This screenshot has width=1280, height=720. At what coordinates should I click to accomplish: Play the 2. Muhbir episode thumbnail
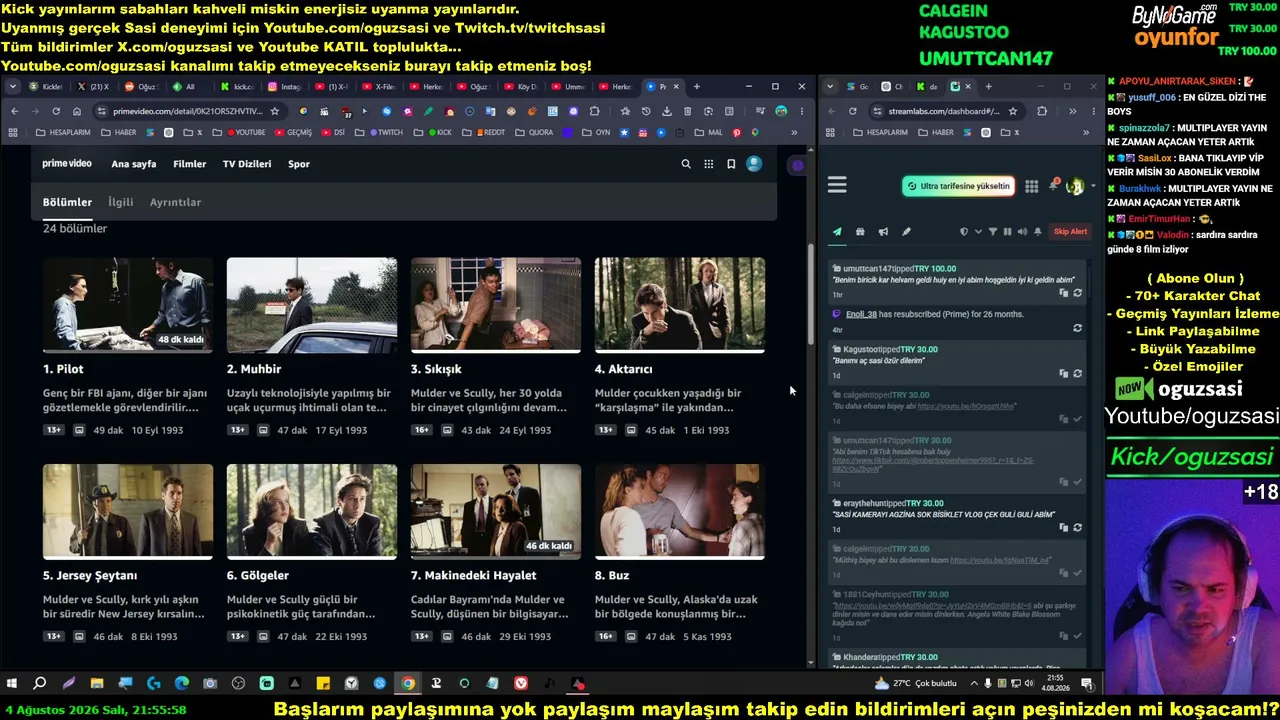(x=311, y=305)
